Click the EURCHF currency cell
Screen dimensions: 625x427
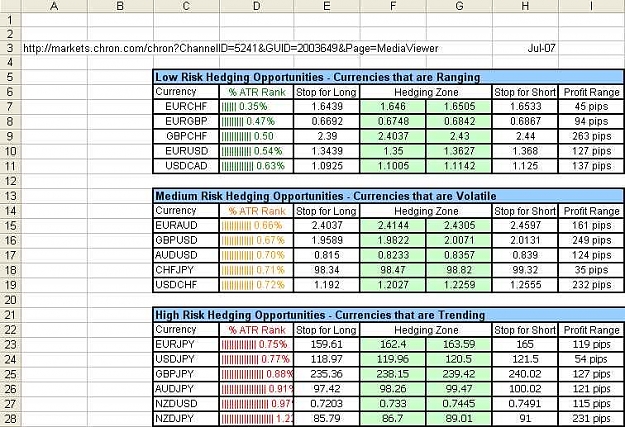(186, 106)
